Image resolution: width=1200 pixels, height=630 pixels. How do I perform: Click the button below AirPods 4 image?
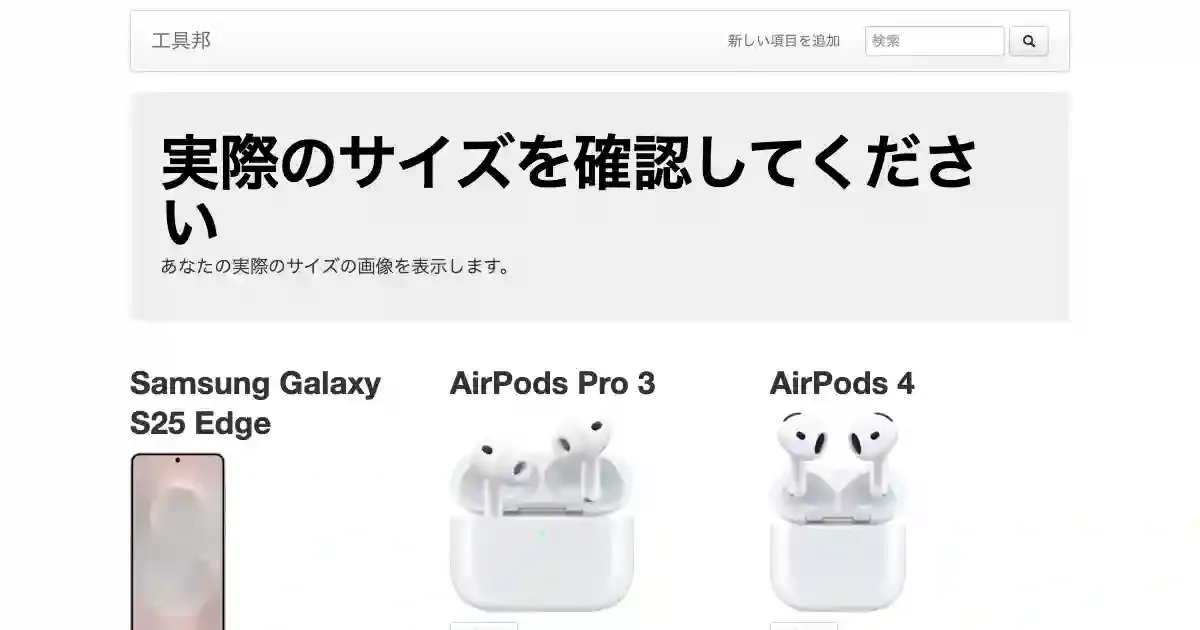[x=804, y=626]
